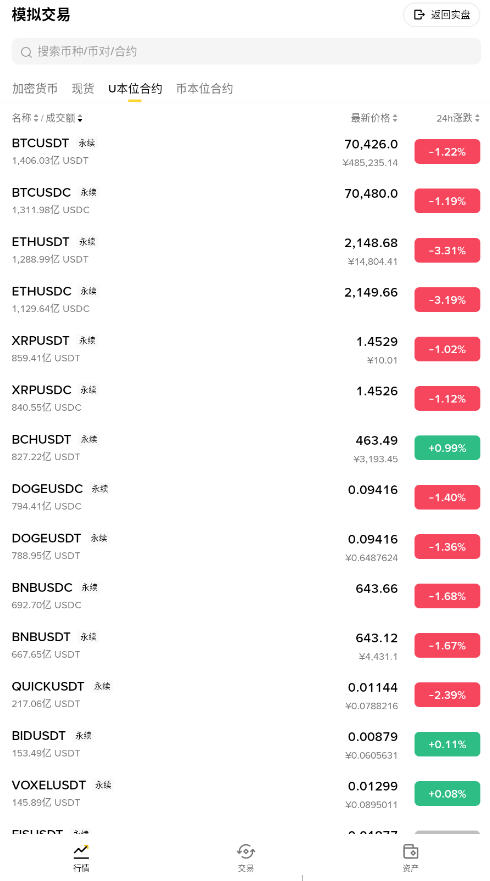
Task: Sort by 名称 arrows
Action: click(36, 119)
